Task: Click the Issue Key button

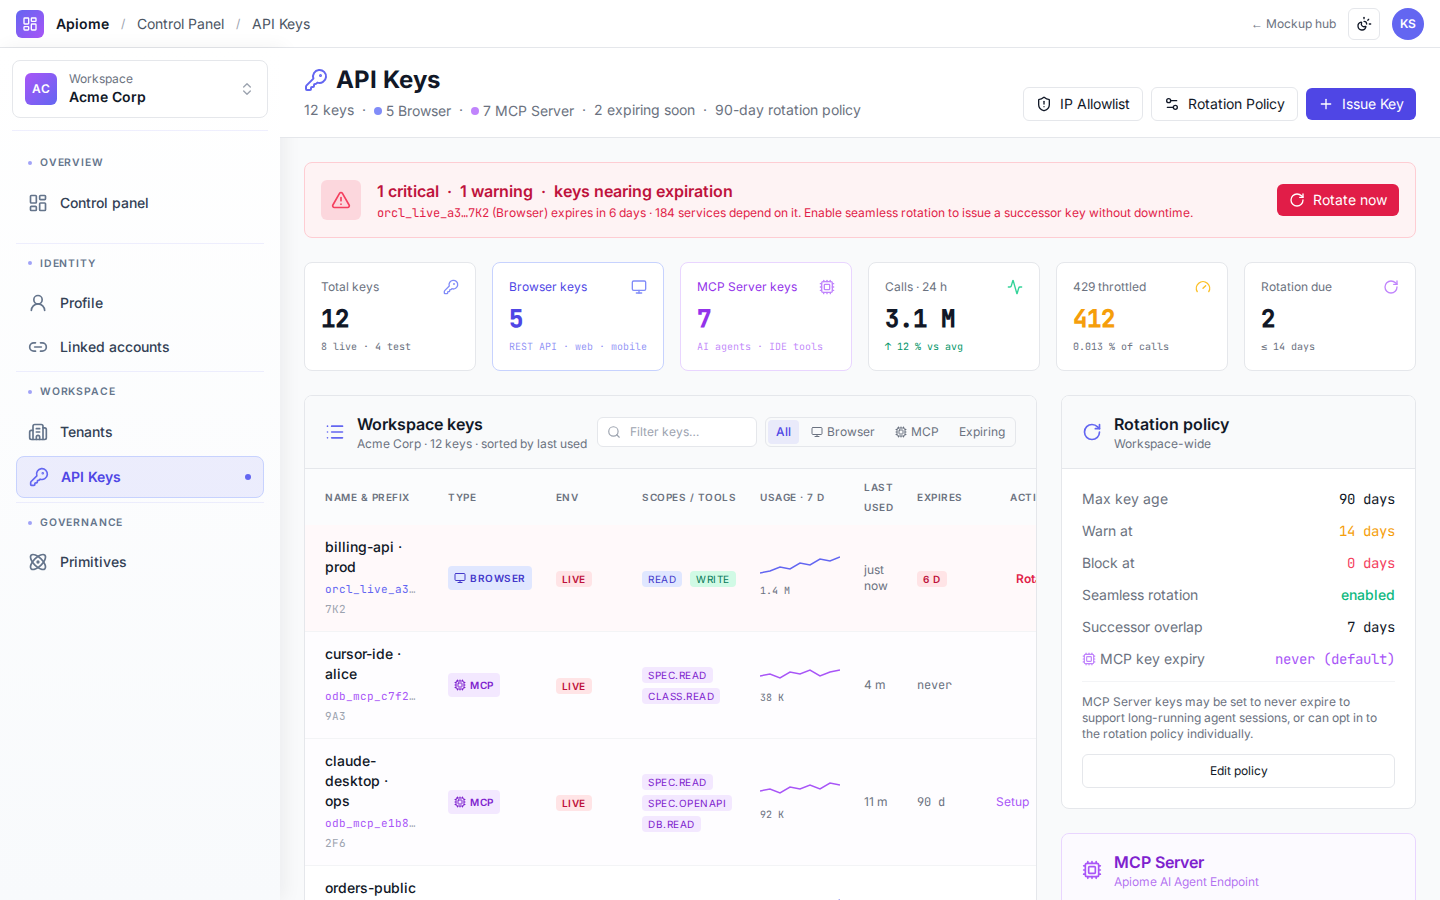Action: [x=1361, y=104]
